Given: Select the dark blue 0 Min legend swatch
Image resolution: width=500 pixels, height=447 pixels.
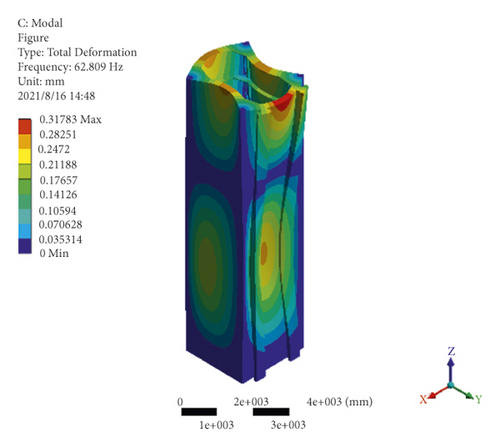Looking at the screenshot, I should [x=25, y=246].
